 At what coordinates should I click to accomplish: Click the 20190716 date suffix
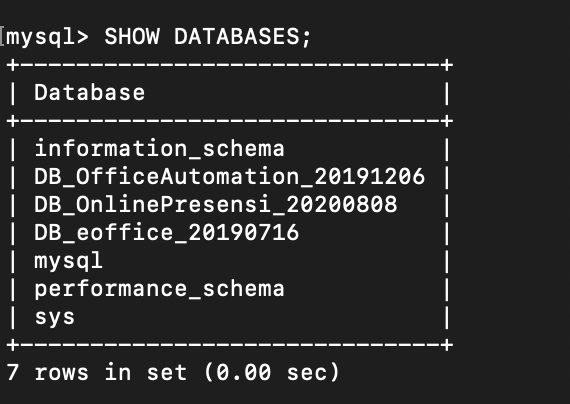point(244,232)
